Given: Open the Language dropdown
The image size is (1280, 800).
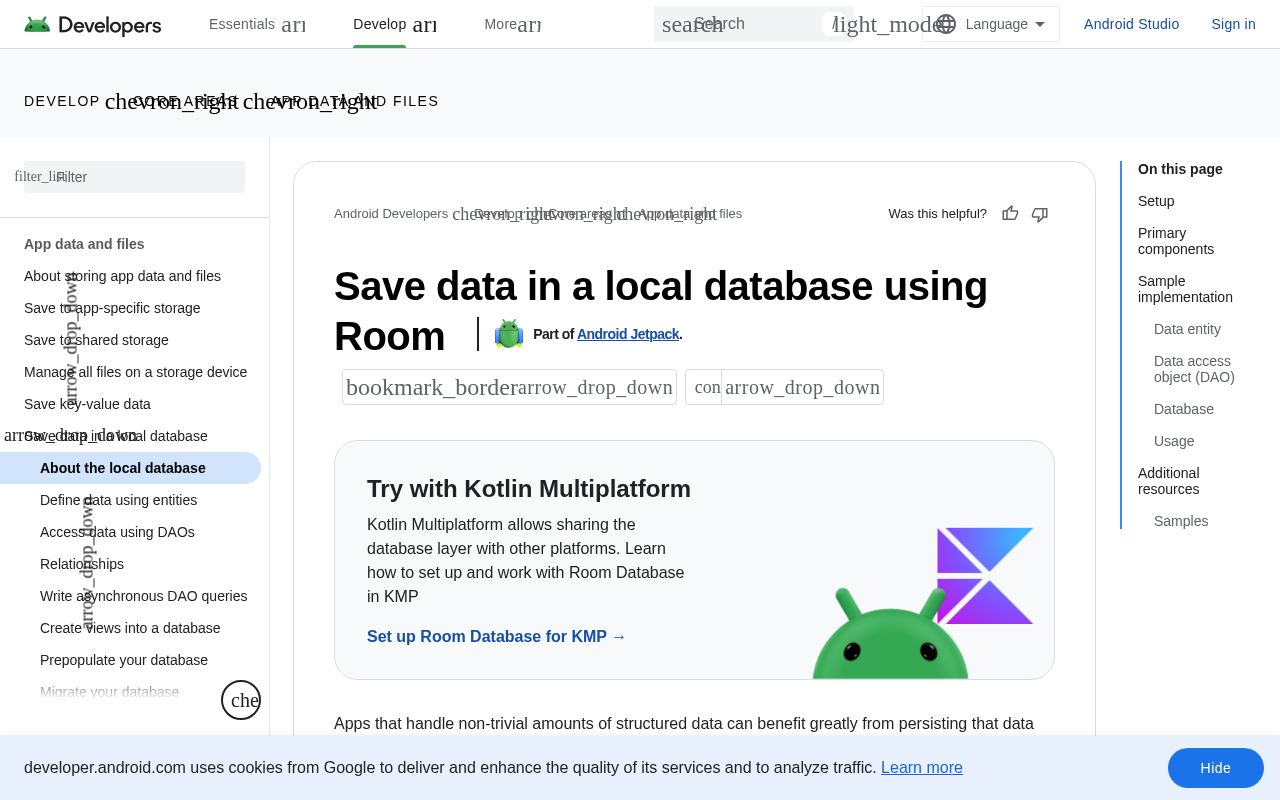Looking at the screenshot, I should tap(991, 24).
